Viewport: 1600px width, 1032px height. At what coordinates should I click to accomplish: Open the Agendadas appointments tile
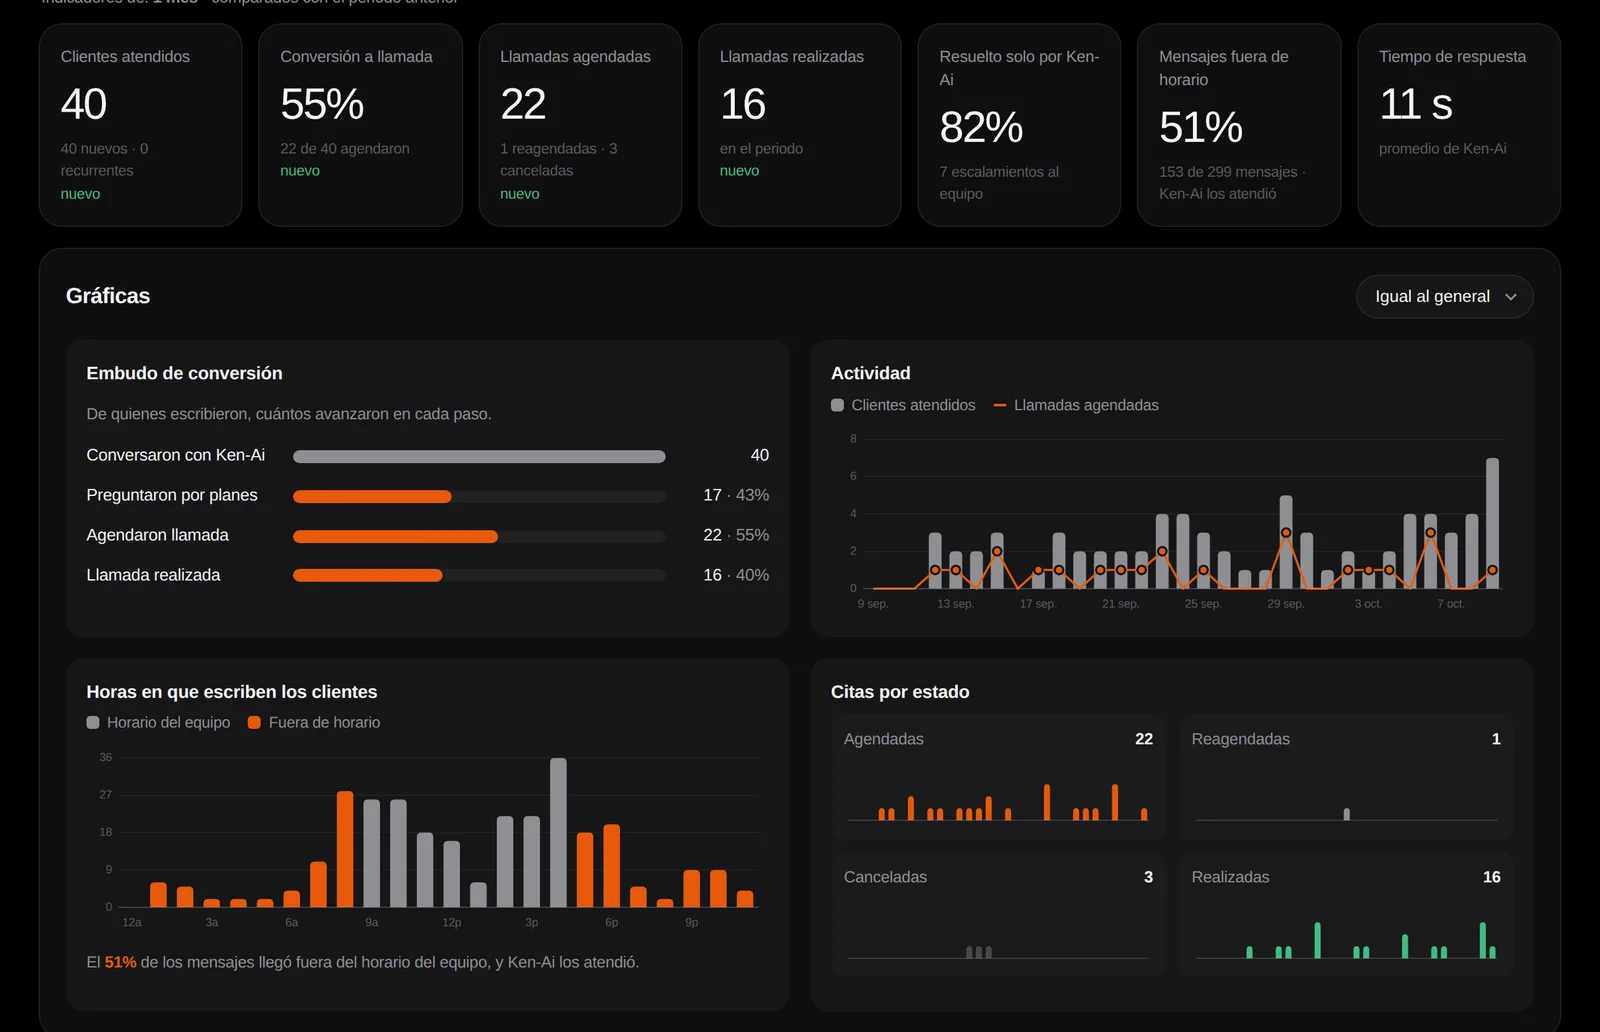coord(998,777)
